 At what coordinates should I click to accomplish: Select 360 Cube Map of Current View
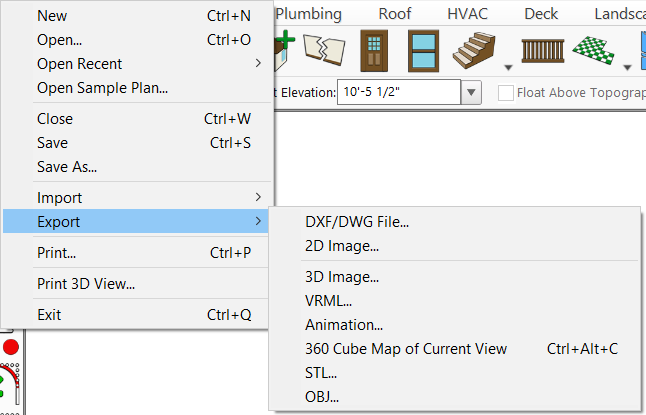coord(406,349)
